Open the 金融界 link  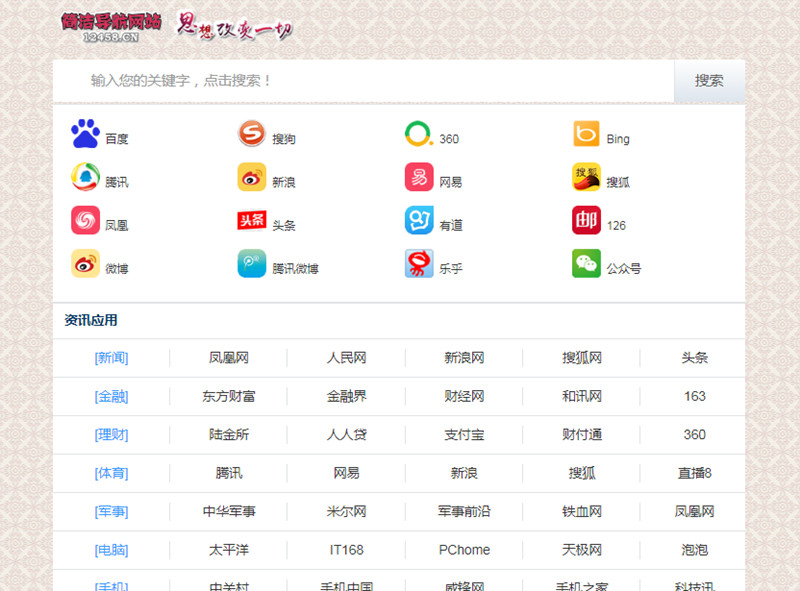(346, 397)
